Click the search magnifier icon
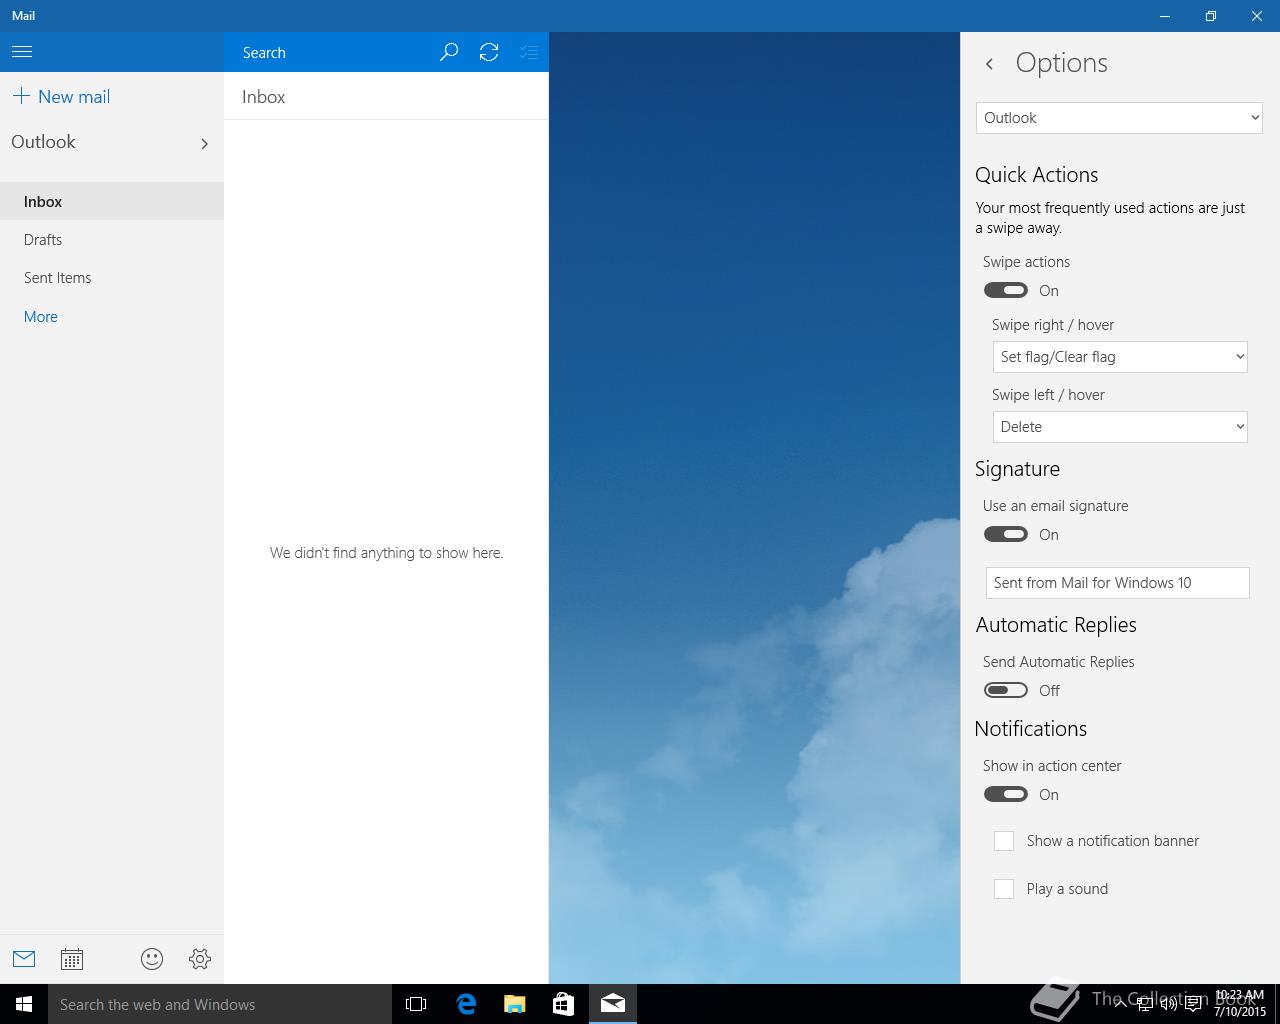 coord(449,52)
